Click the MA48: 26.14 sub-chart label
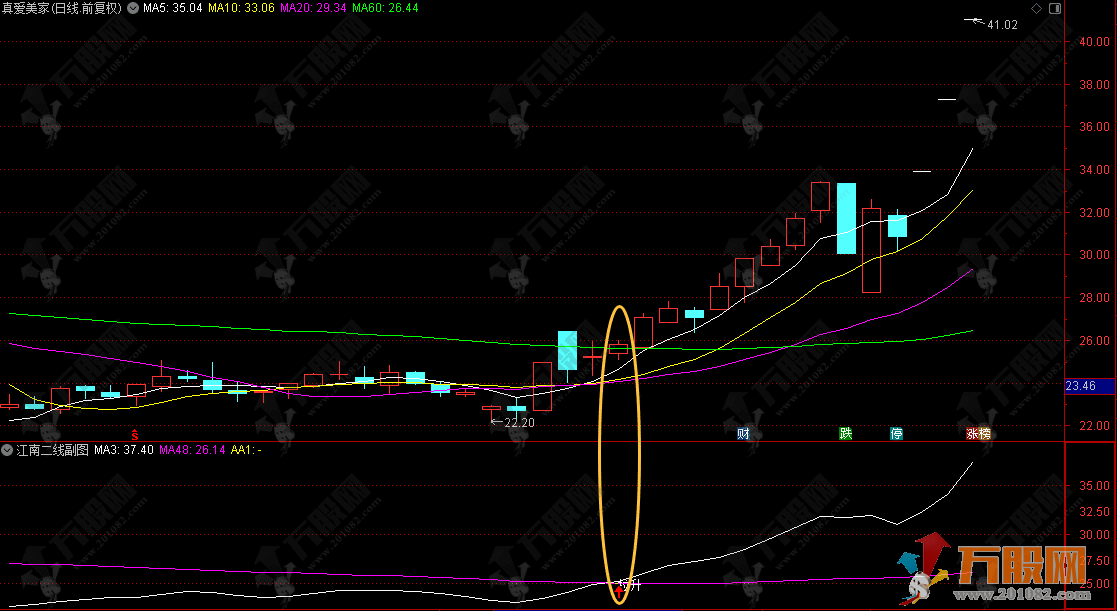This screenshot has height=611, width=1117. click(x=192, y=450)
